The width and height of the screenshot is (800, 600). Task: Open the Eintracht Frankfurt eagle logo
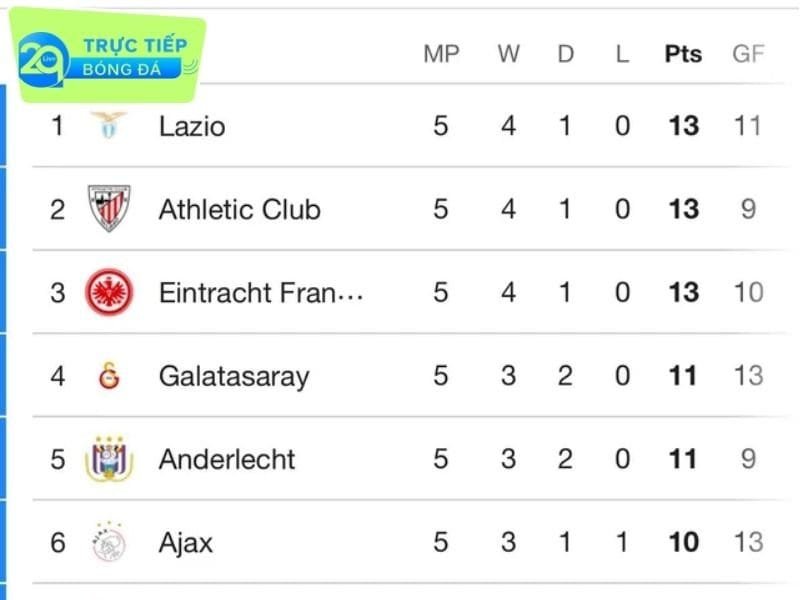point(109,292)
